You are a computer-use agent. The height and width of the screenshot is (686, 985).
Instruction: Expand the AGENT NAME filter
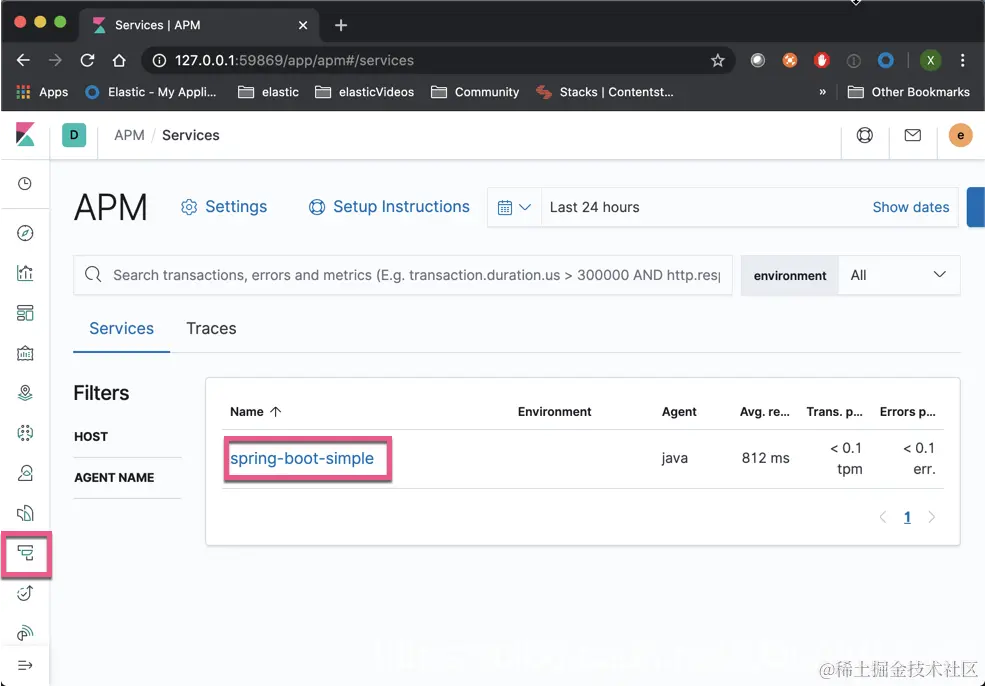[114, 477]
